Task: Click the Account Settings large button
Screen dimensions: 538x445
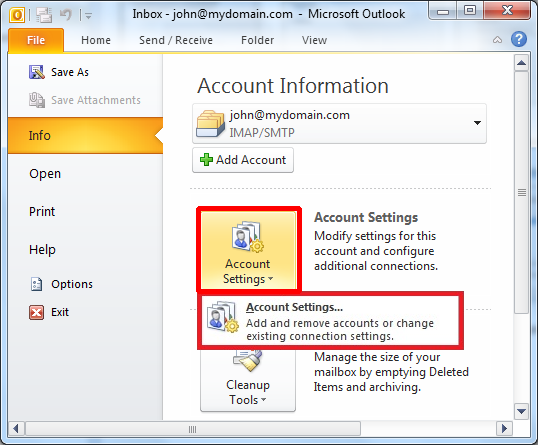Action: tap(248, 249)
